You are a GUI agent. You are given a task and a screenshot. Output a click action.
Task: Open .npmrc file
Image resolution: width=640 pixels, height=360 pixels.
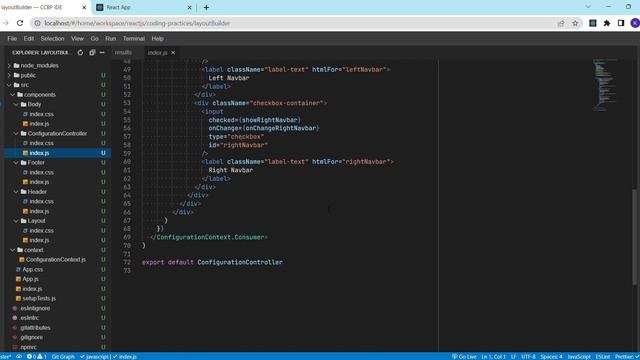click(x=28, y=347)
